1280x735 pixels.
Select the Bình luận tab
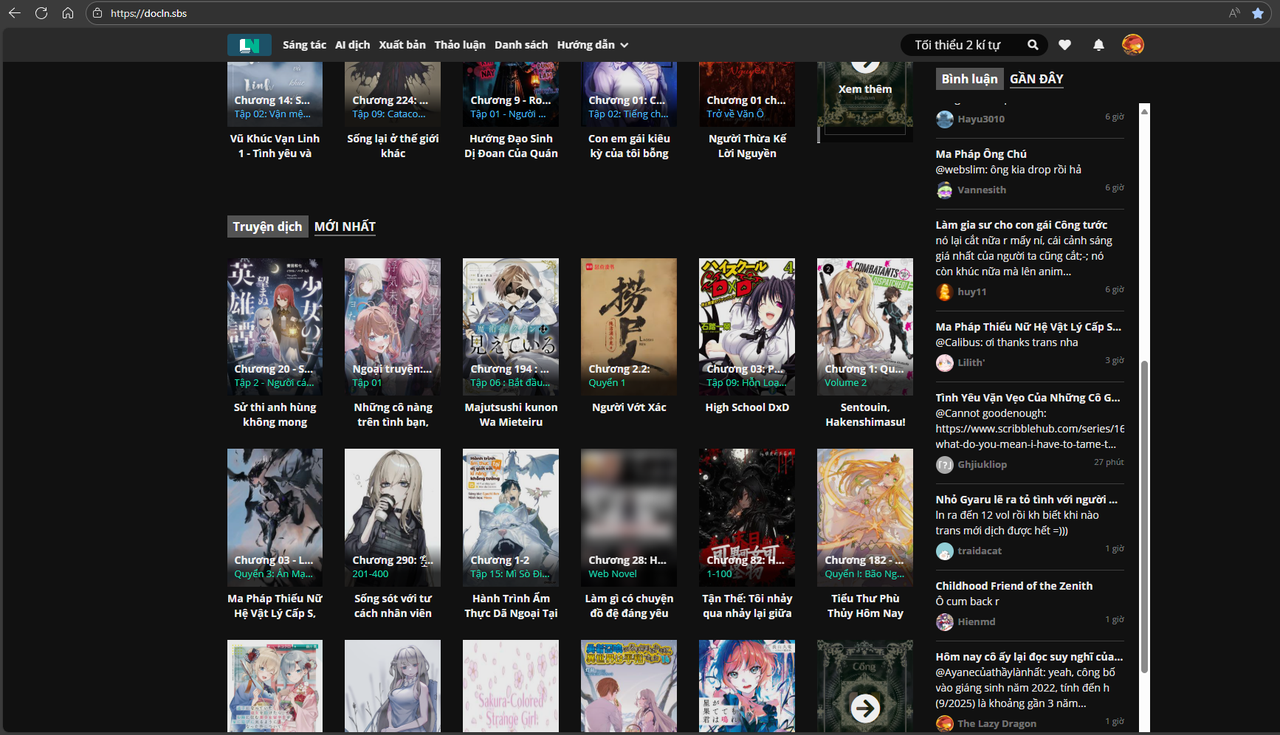coord(970,79)
